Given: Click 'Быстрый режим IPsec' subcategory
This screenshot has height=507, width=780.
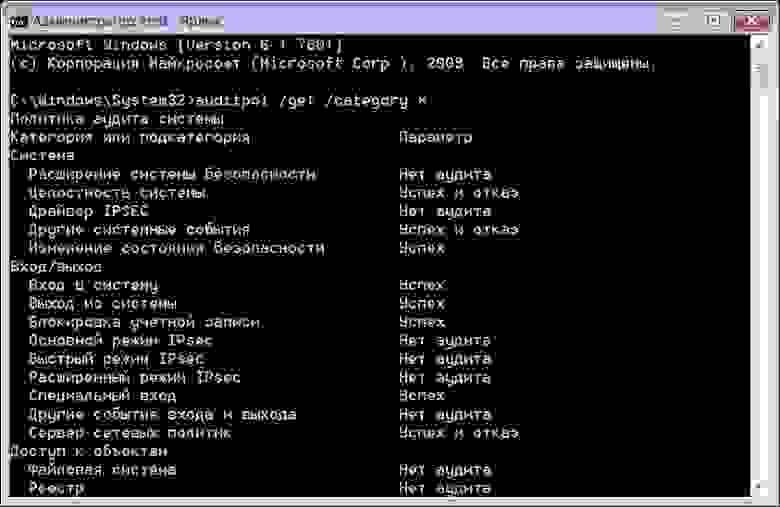Looking at the screenshot, I should (116, 359).
